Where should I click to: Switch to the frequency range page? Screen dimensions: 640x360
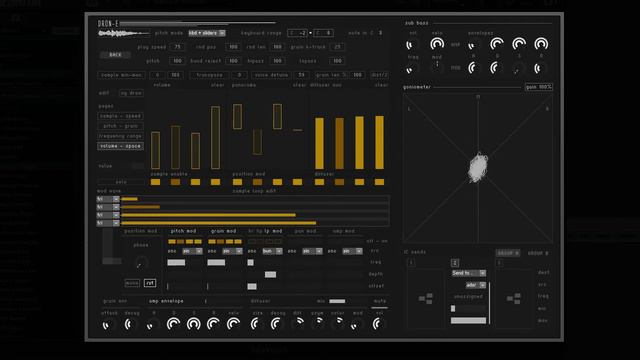[120, 136]
